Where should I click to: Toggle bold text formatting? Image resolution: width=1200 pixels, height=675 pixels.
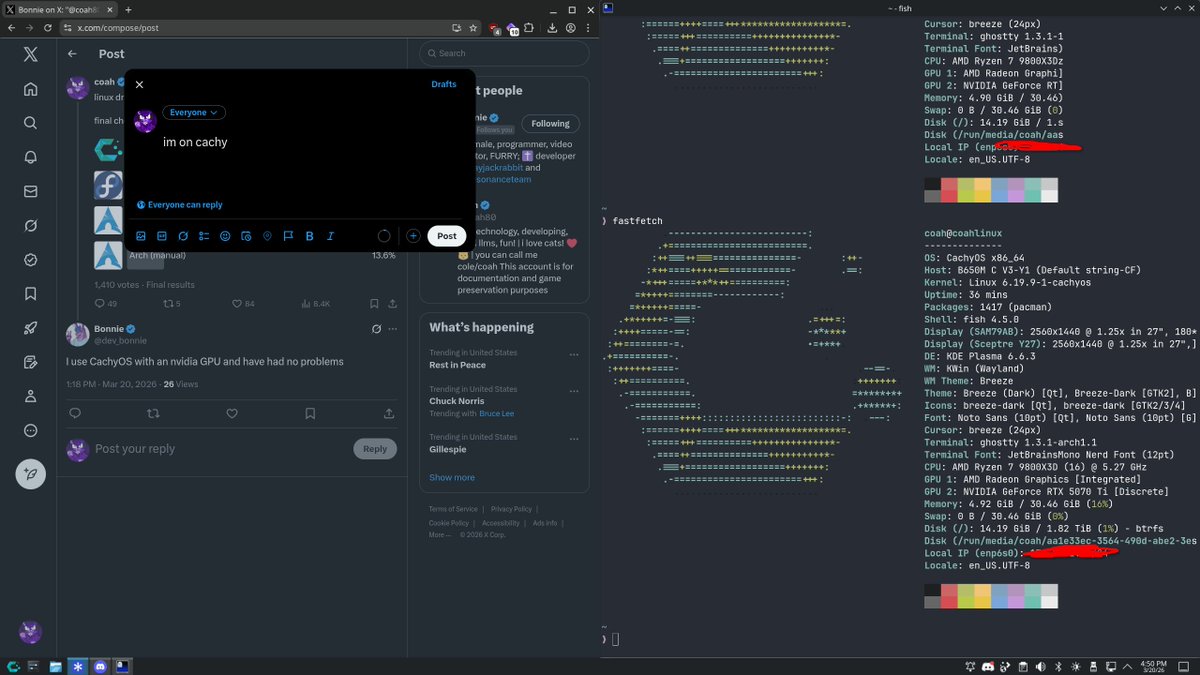(x=309, y=236)
